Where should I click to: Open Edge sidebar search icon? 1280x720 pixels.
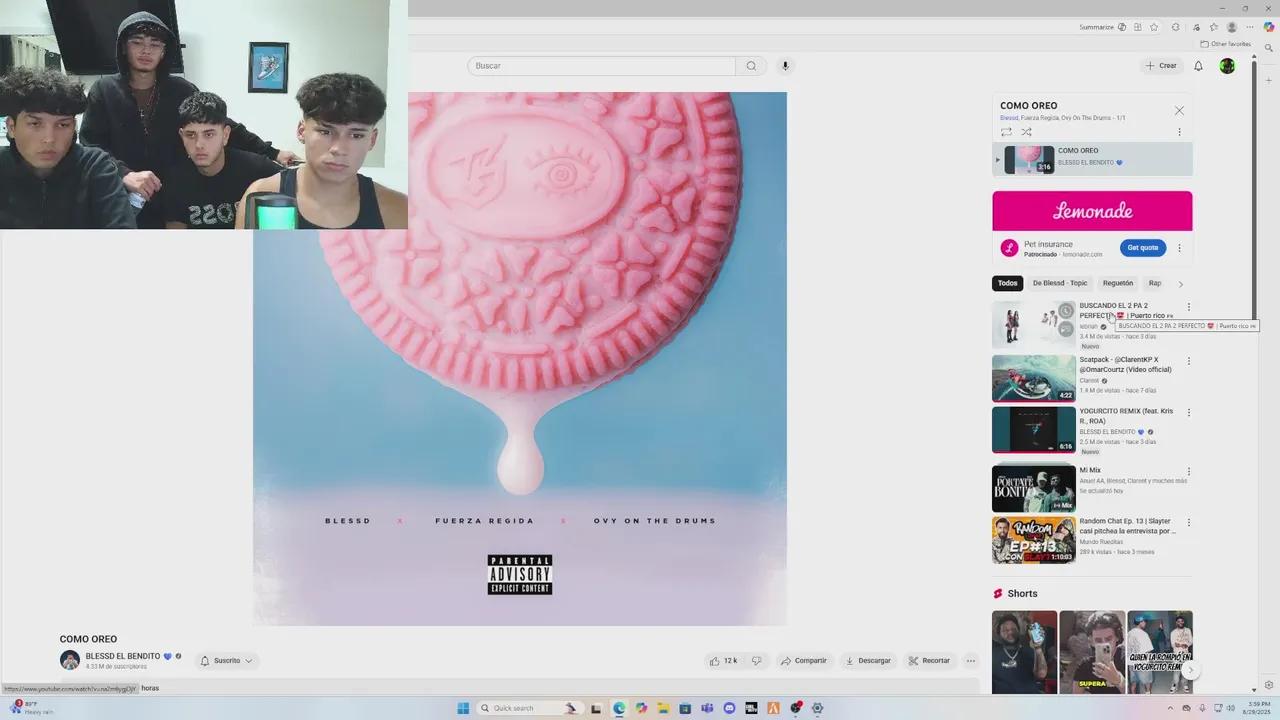click(x=1269, y=48)
